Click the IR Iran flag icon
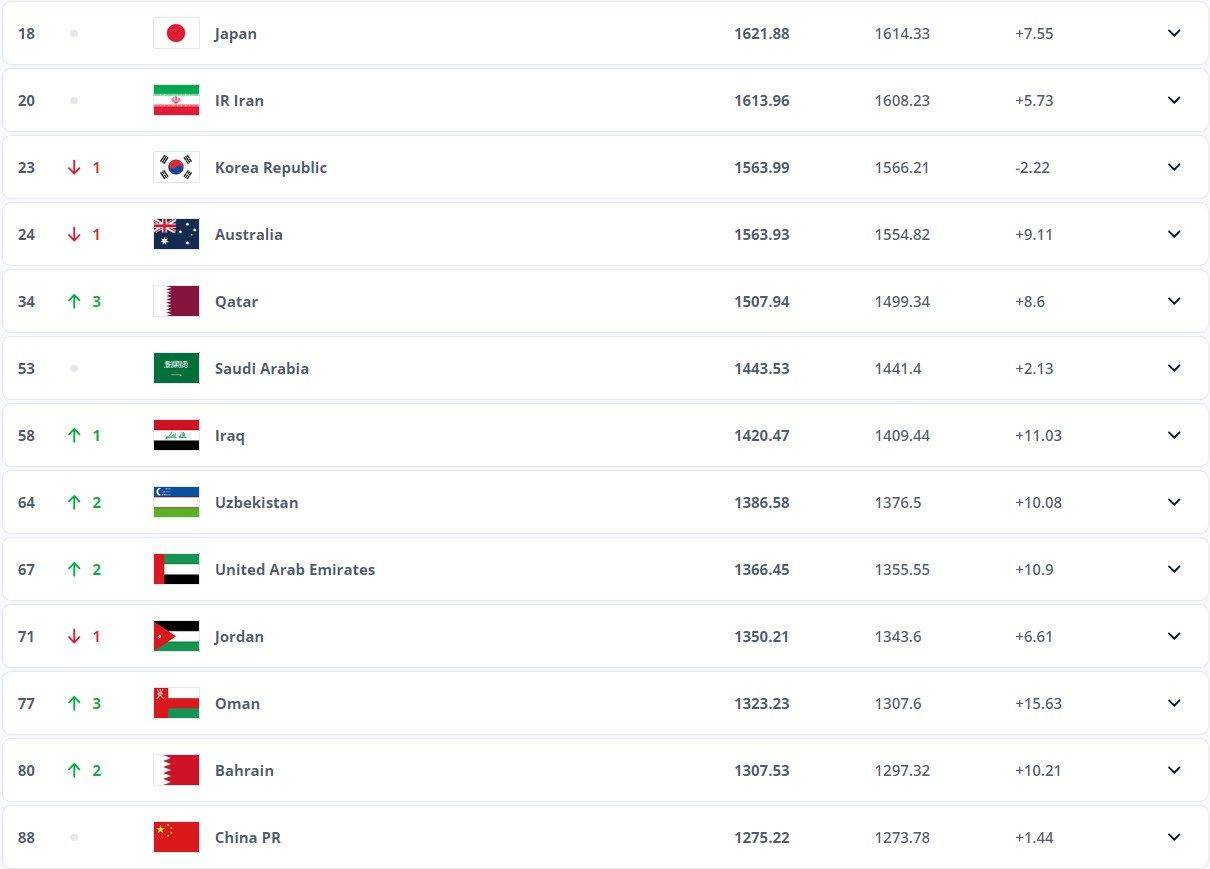Image resolution: width=1210 pixels, height=869 pixels. 176,100
